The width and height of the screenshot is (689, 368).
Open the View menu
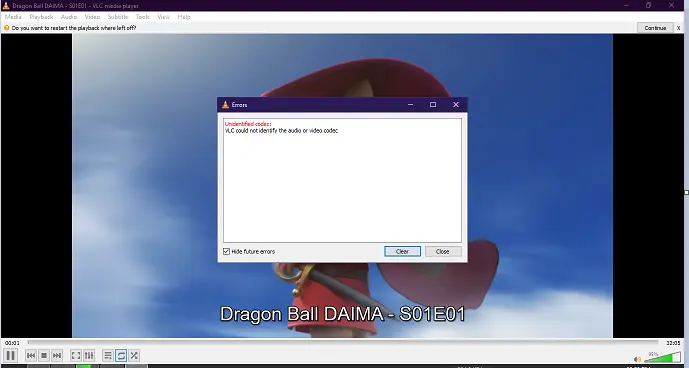coord(163,17)
